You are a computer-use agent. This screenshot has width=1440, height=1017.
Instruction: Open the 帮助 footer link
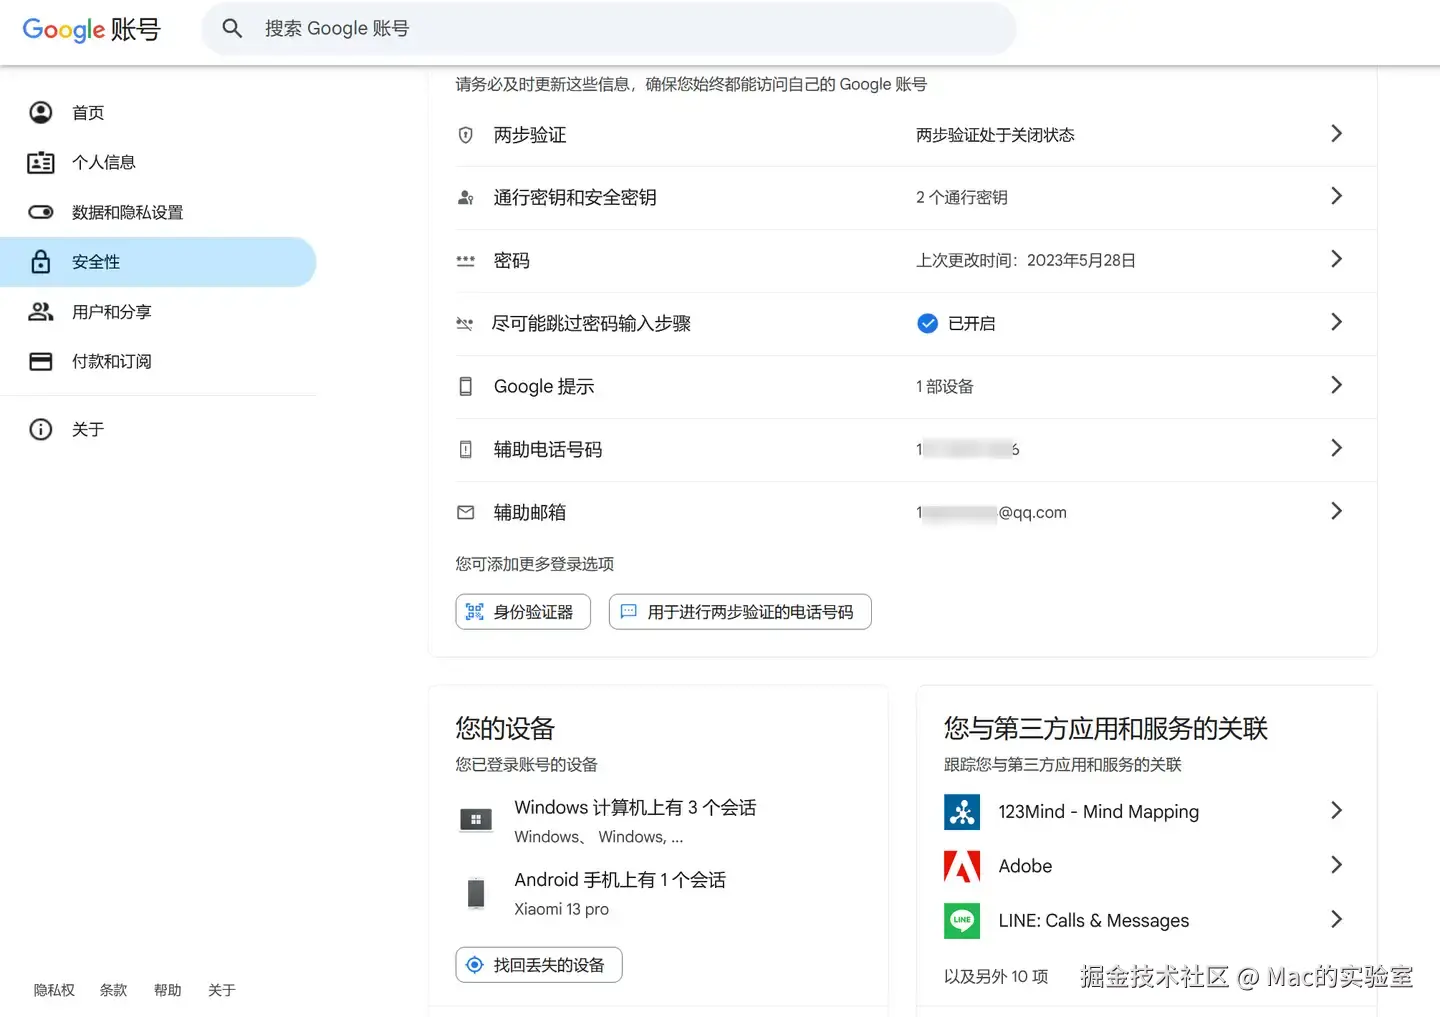167,990
